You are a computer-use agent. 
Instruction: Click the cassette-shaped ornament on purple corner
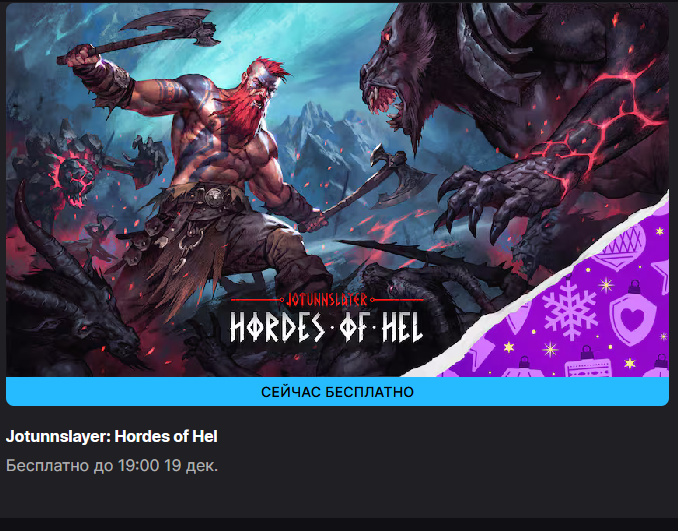tap(588, 363)
